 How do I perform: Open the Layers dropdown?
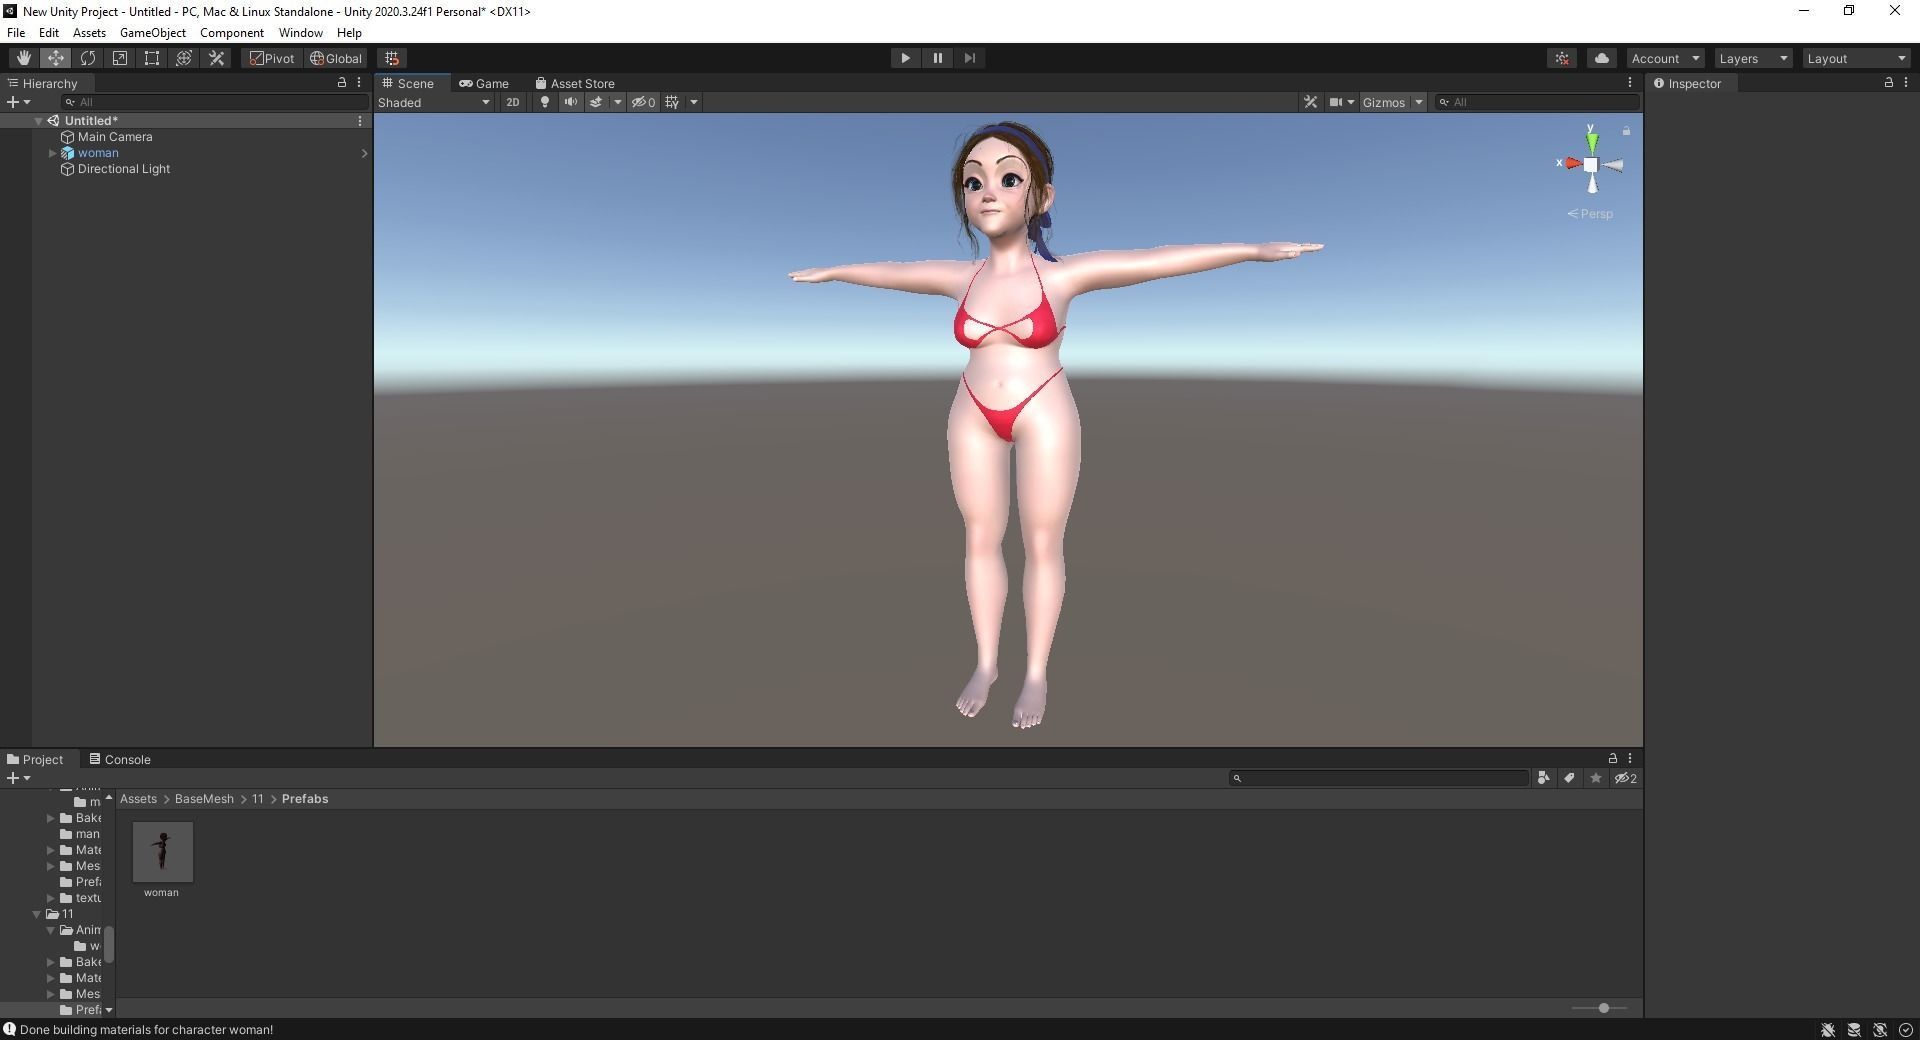coord(1753,58)
